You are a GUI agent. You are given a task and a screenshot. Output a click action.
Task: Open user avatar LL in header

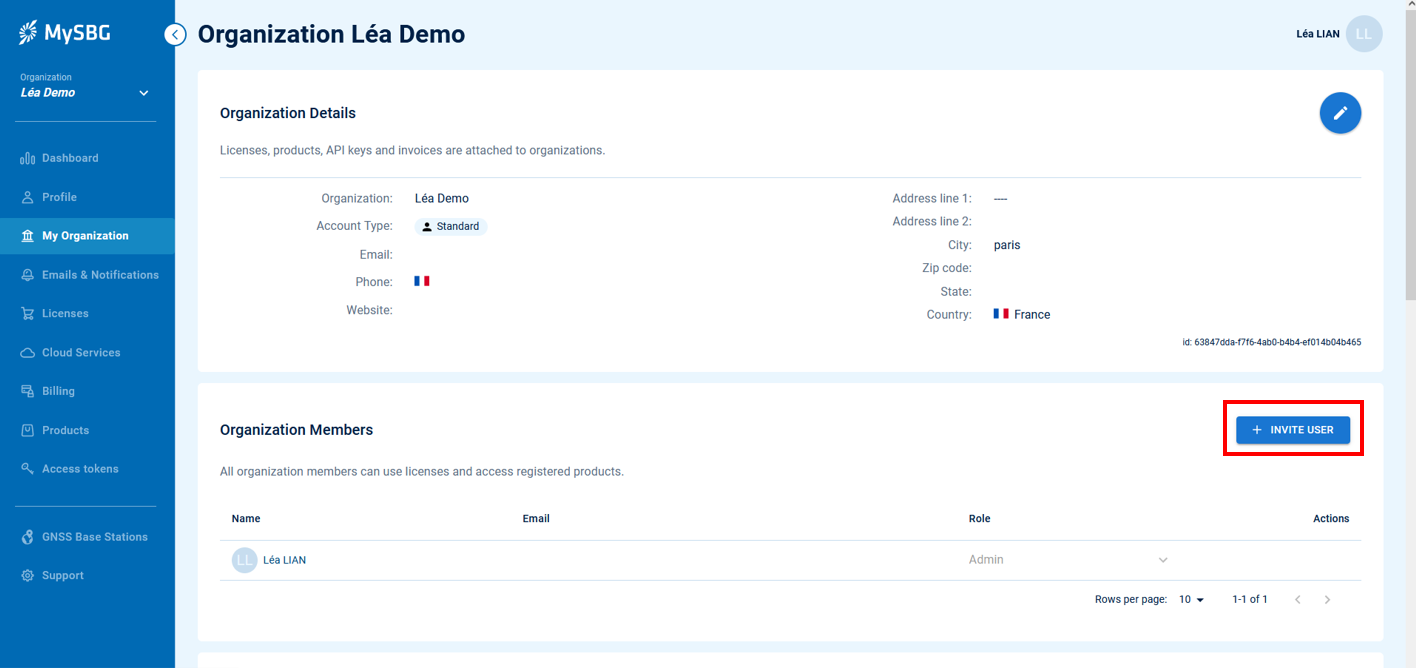[1363, 34]
